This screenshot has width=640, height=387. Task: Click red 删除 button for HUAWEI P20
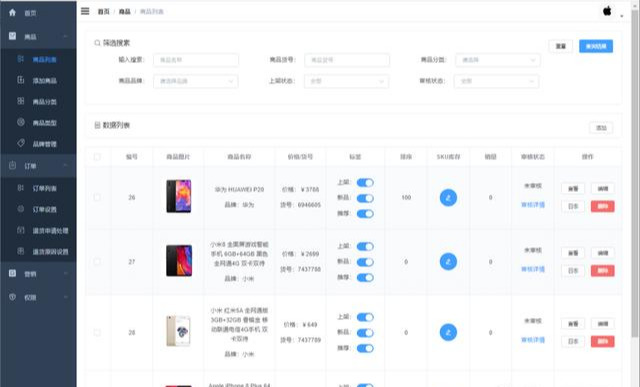pos(602,206)
